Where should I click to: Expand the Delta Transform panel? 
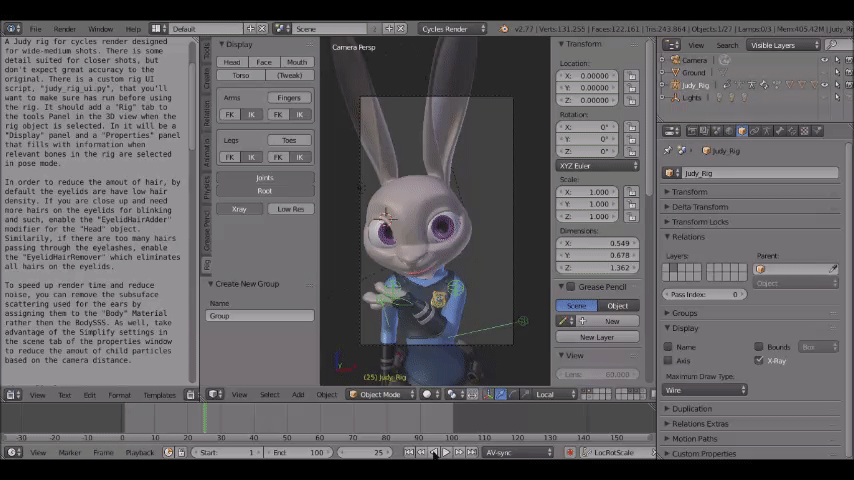[699, 207]
